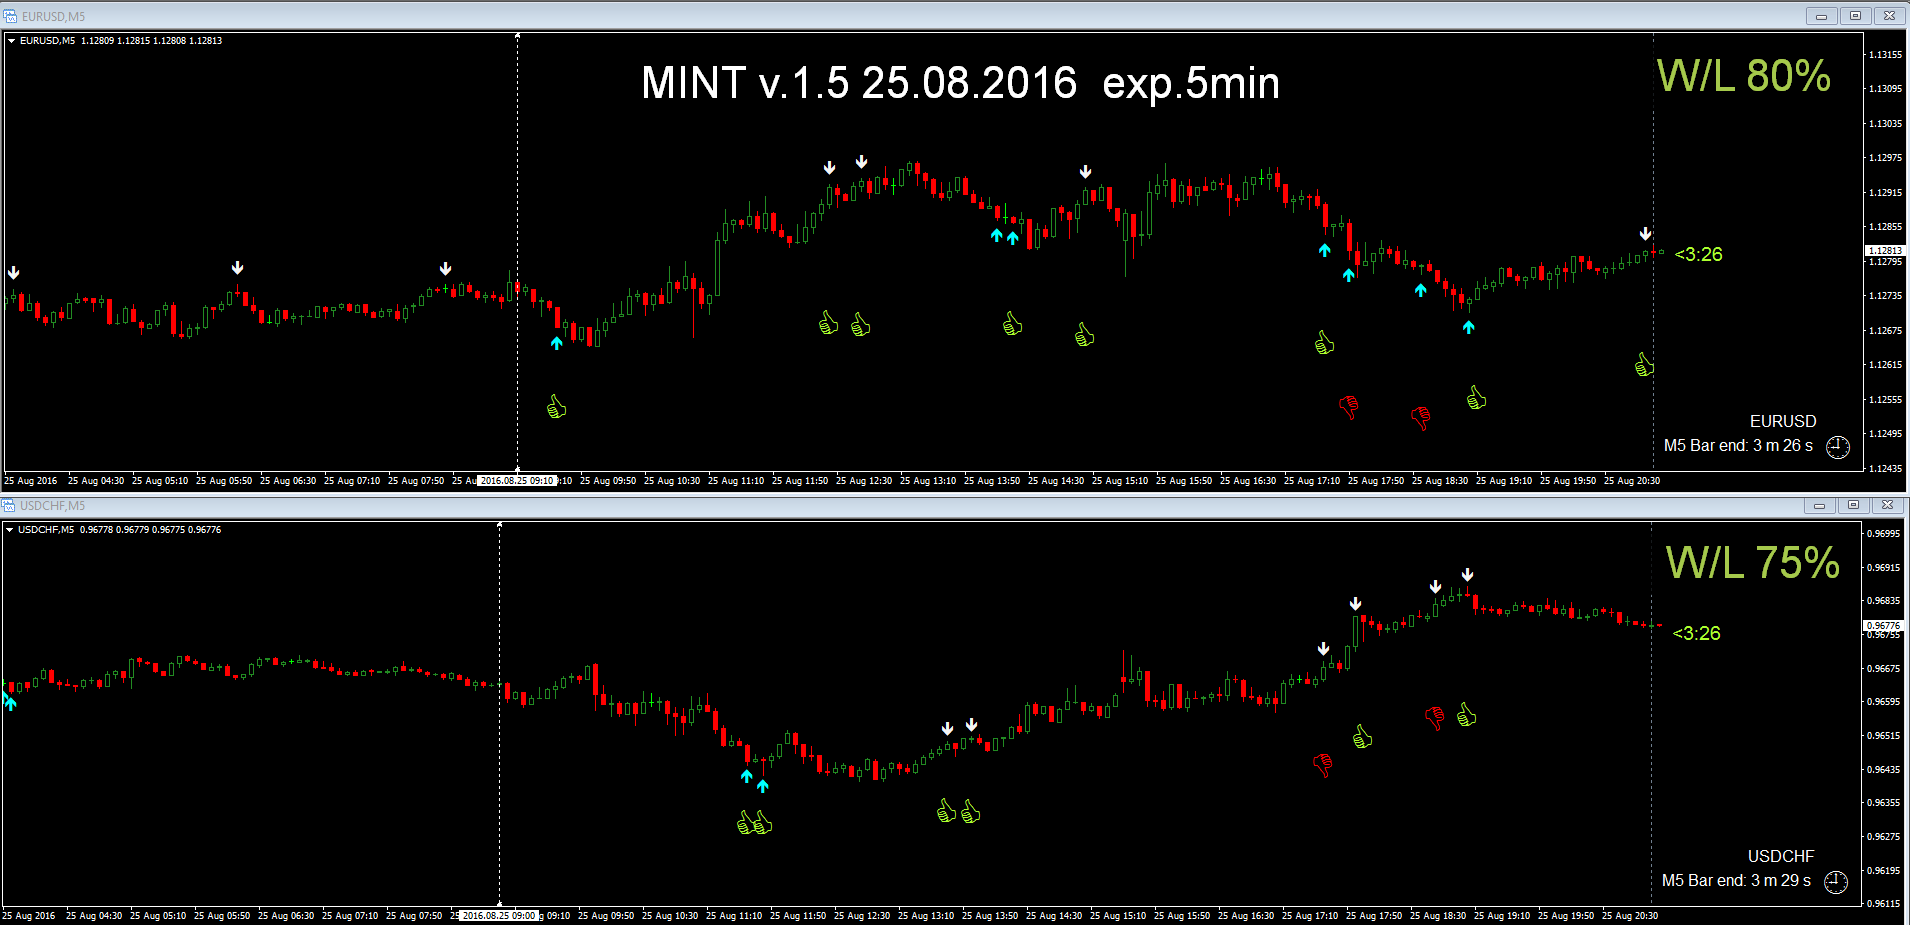Click the W/L 80% label
The image size is (1910, 925).
coord(1743,76)
